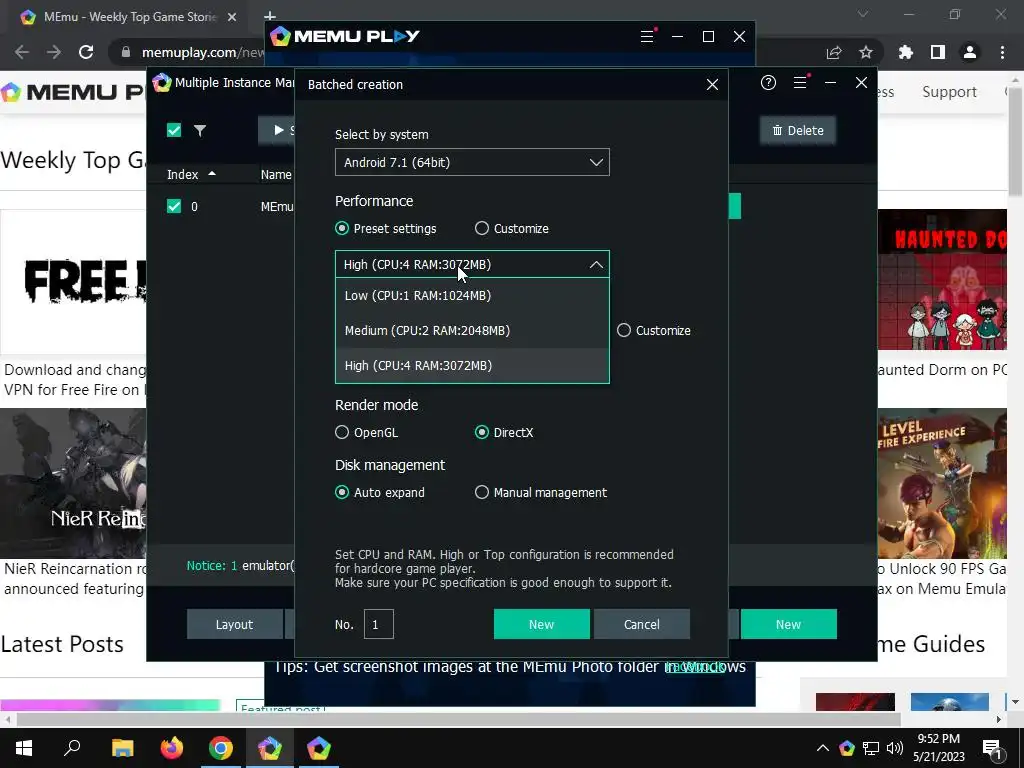Choose High (CPU:4 RAM:3072MB) list option
1024x768 pixels.
(x=472, y=366)
